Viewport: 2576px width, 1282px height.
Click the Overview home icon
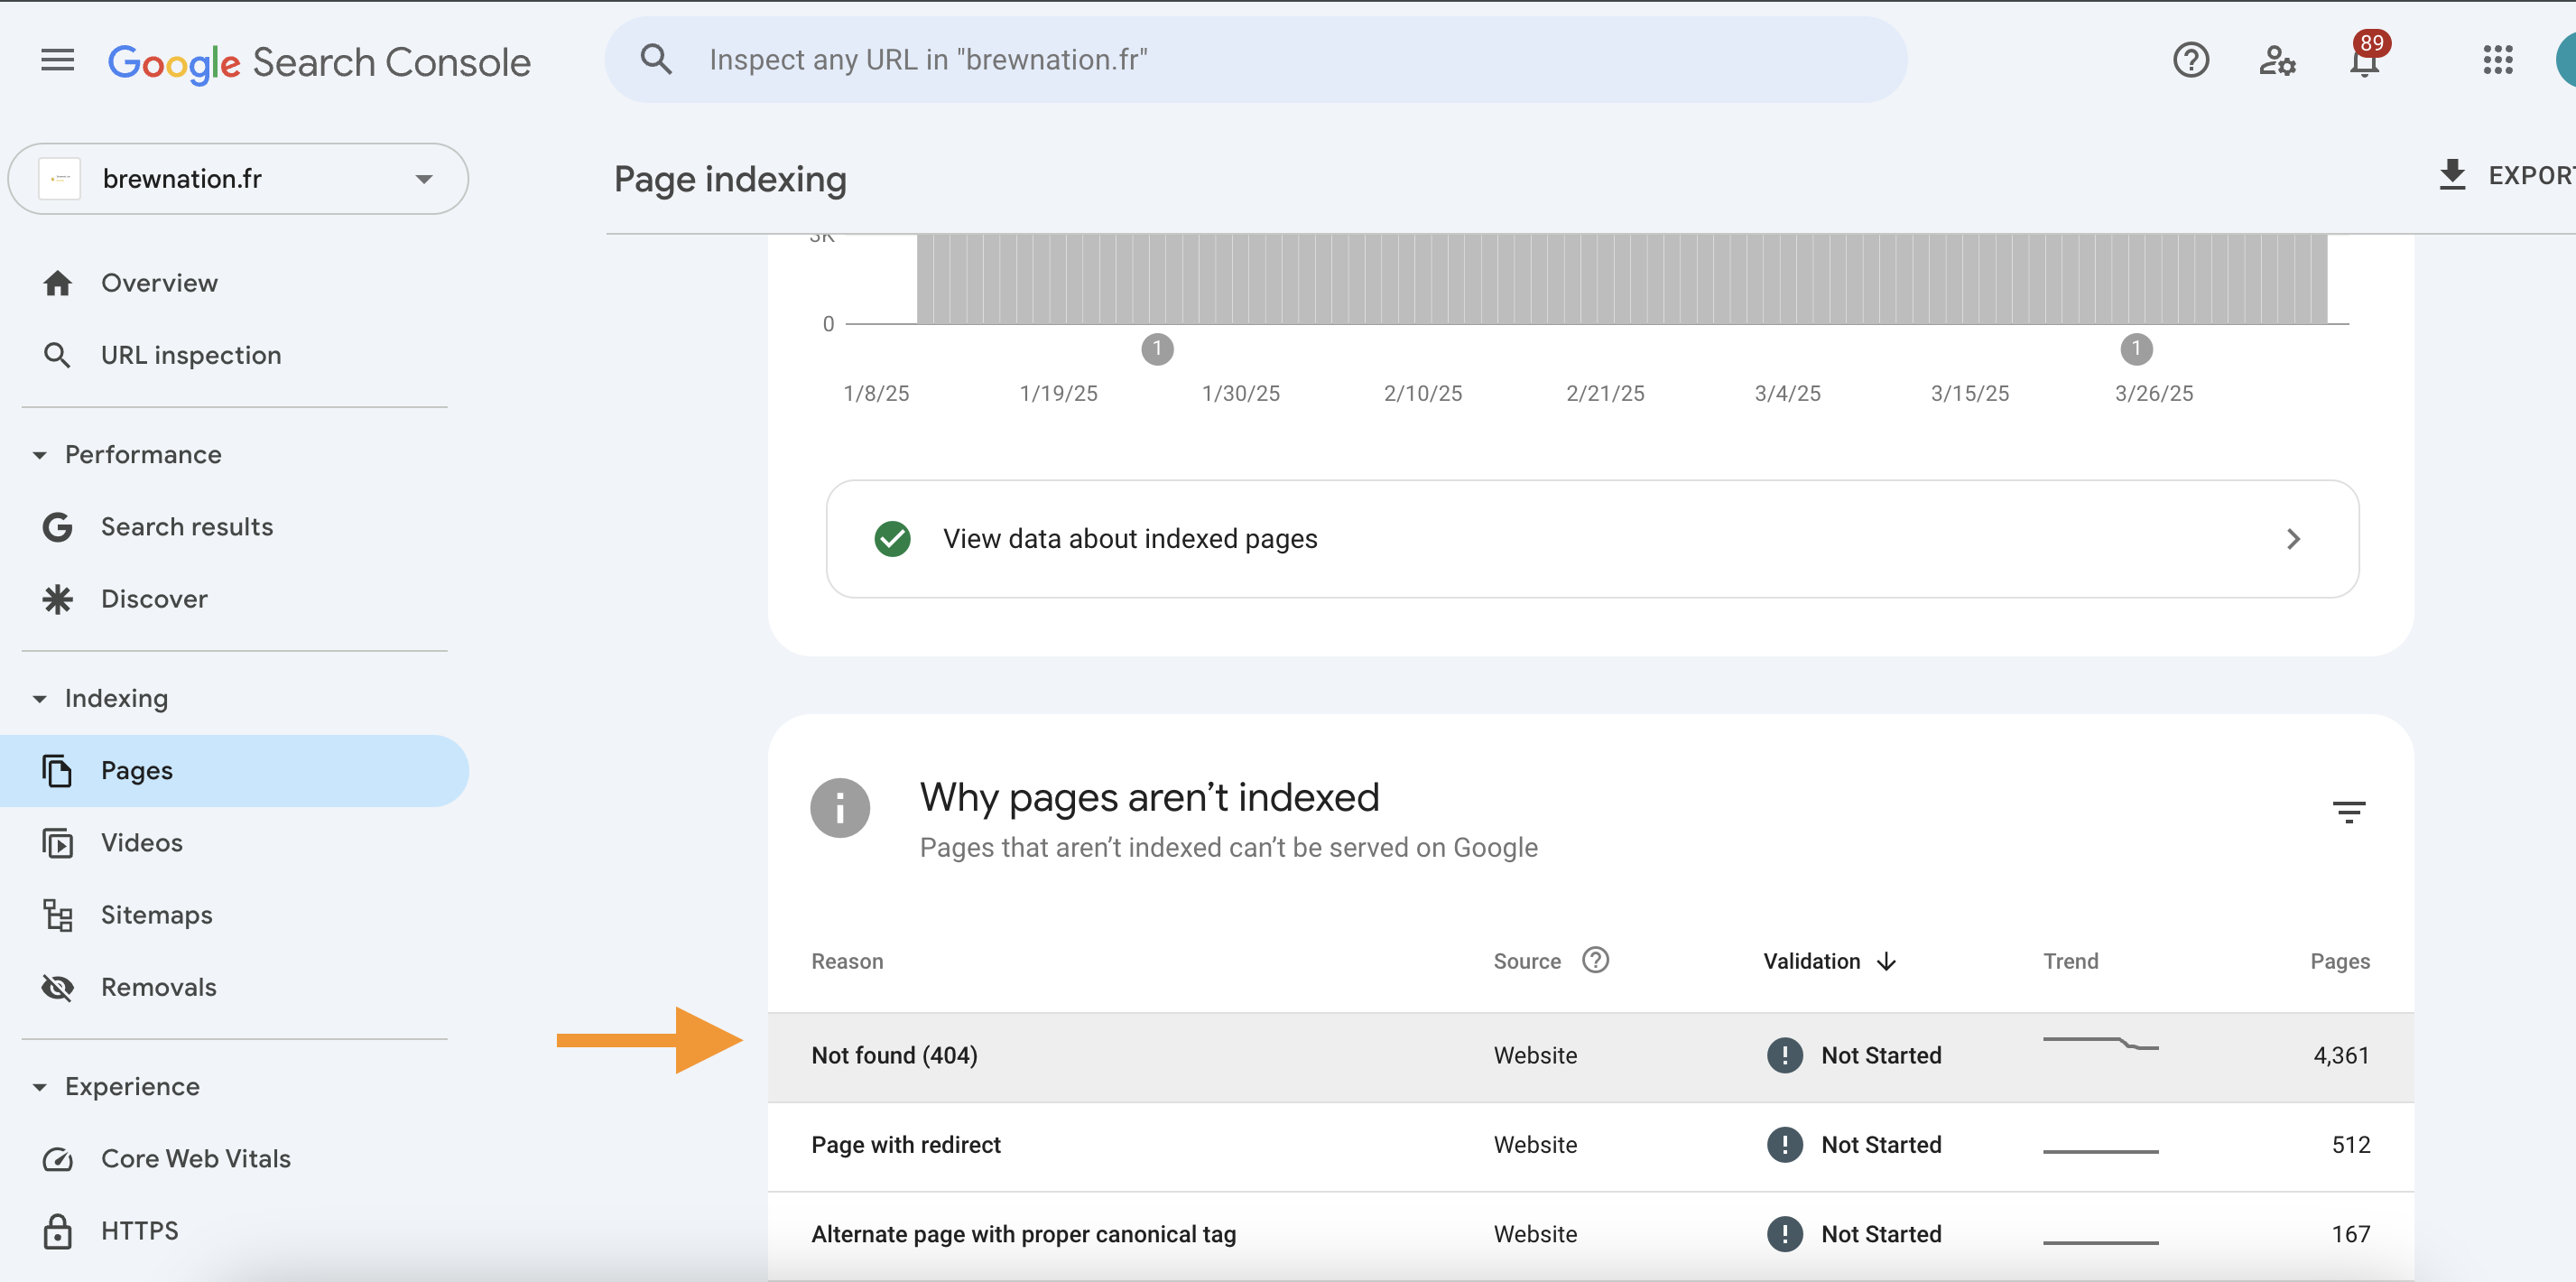pyautogui.click(x=57, y=283)
